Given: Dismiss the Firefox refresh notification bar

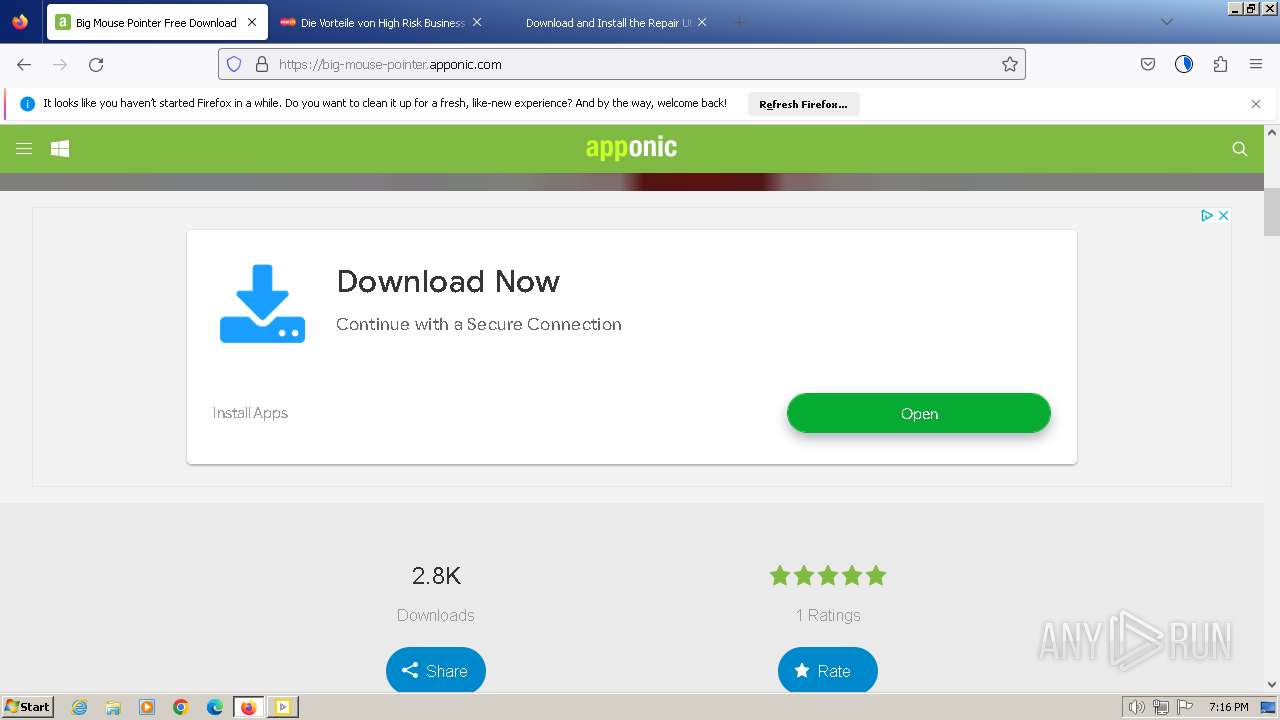Looking at the screenshot, I should point(1256,103).
